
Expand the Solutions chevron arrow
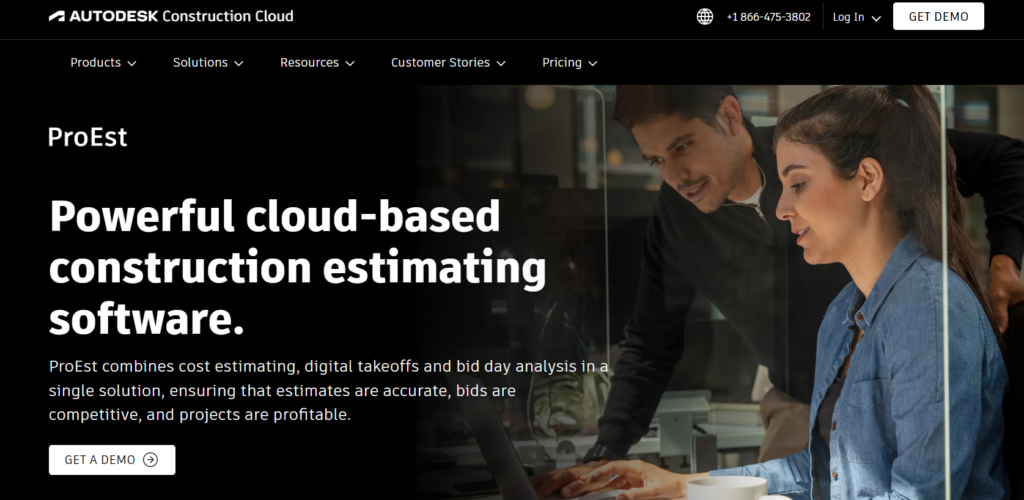tap(238, 63)
